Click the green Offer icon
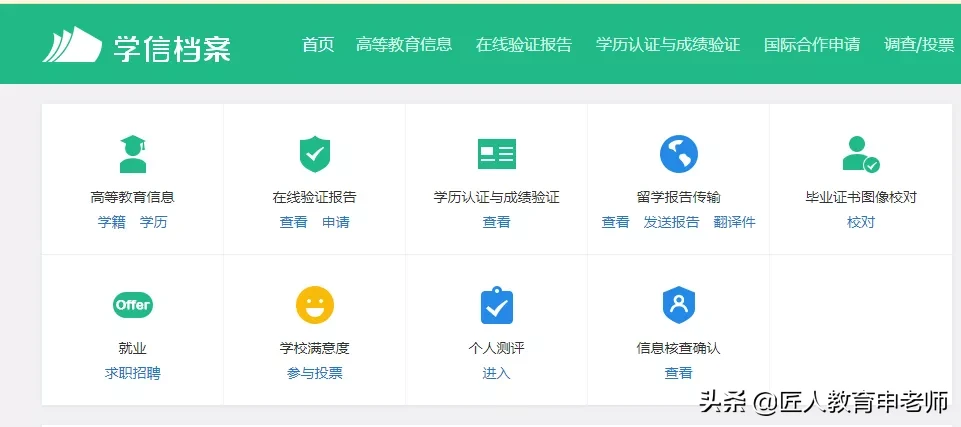961x427 pixels. pos(133,304)
